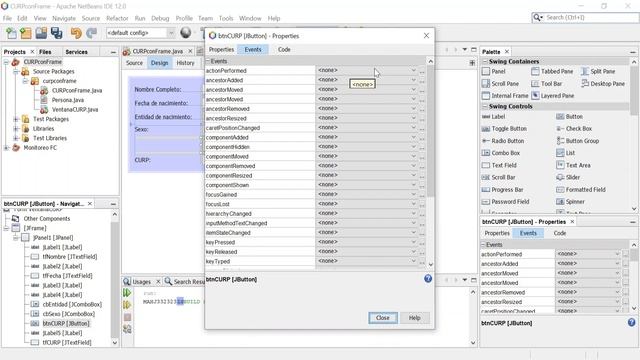This screenshot has width=640, height=360.
Task: Select Tabbed Pane in the Palette
Action: 552,71
